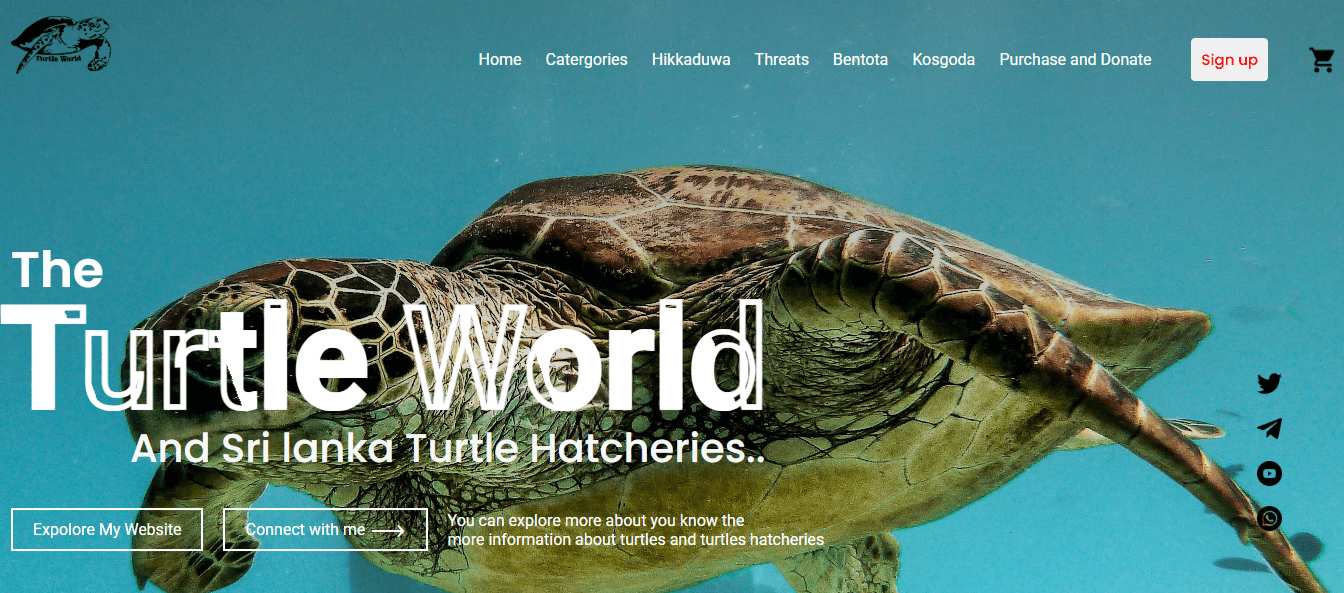Click the description text about turtles hatcheries

click(636, 530)
